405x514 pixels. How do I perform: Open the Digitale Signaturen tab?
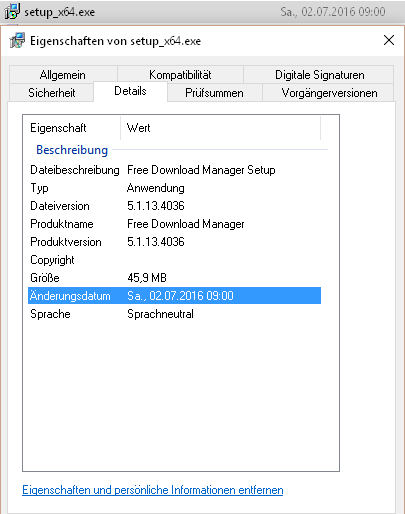click(319, 75)
